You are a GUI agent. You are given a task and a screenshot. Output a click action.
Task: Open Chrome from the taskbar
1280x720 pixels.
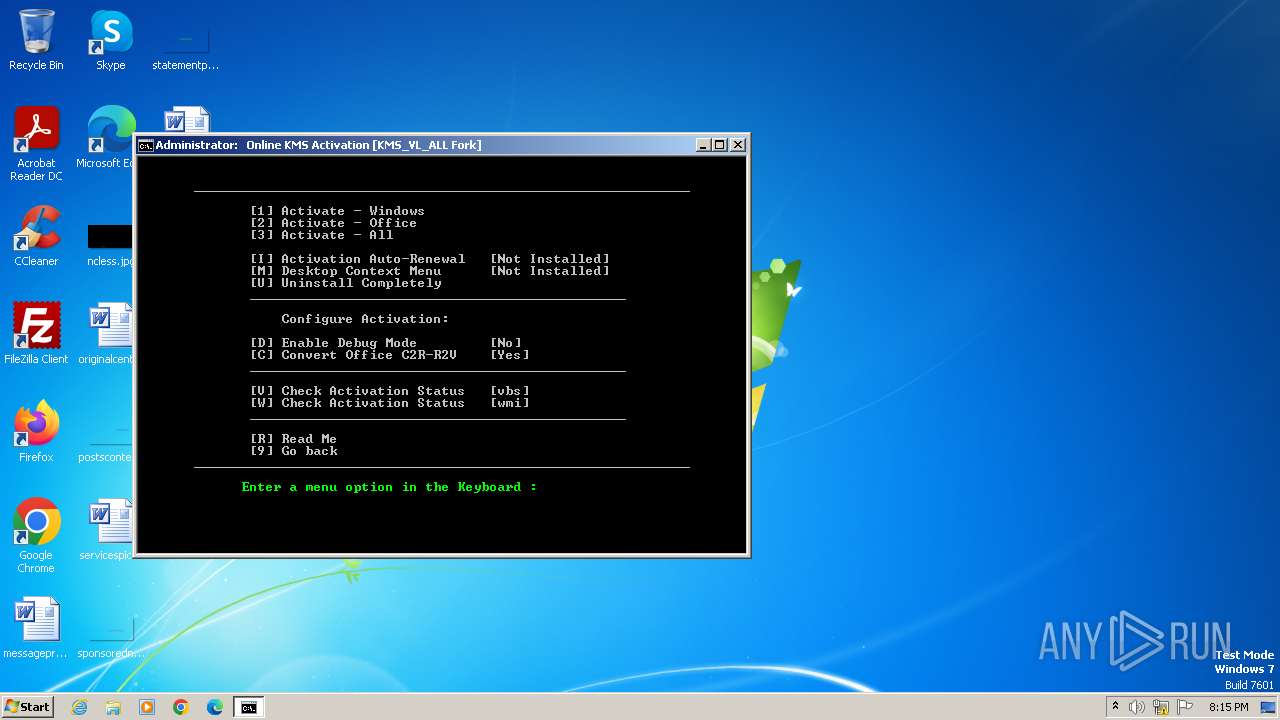181,707
